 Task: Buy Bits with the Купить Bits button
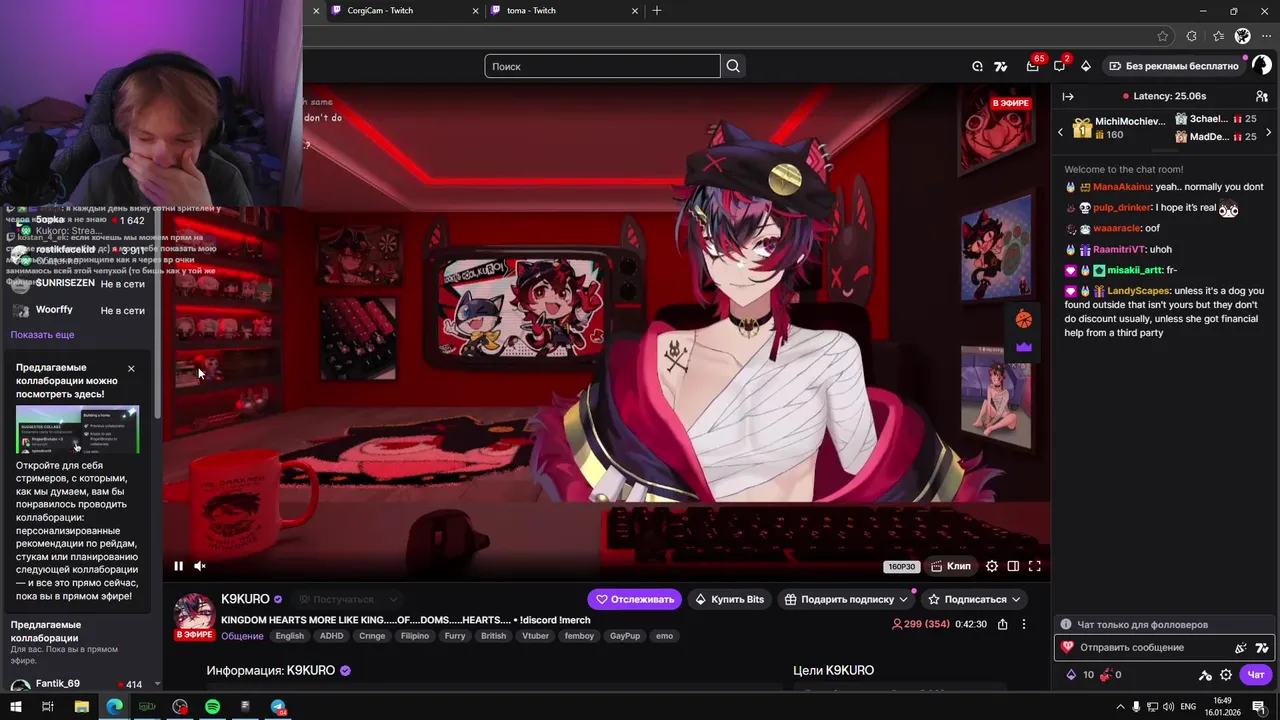point(729,599)
